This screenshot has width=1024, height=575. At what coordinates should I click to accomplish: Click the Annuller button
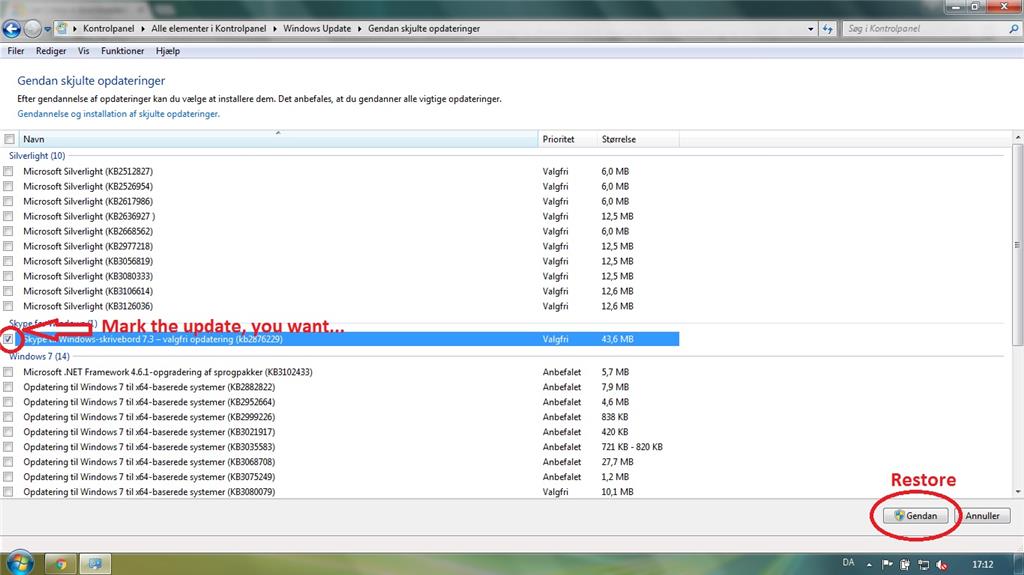point(982,516)
